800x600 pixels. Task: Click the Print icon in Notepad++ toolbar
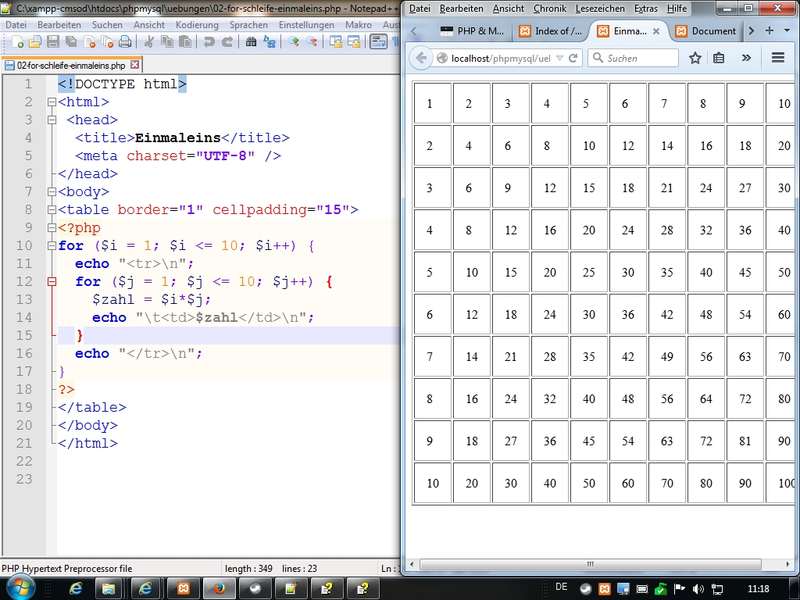click(x=125, y=42)
